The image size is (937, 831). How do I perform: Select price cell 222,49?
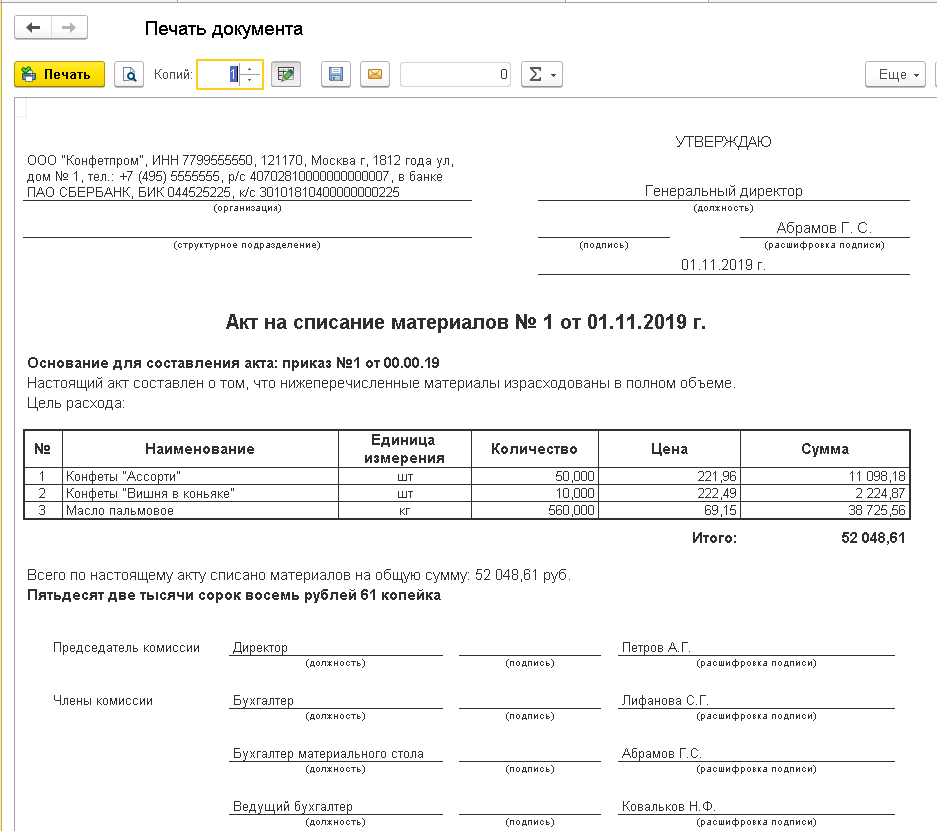(669, 493)
